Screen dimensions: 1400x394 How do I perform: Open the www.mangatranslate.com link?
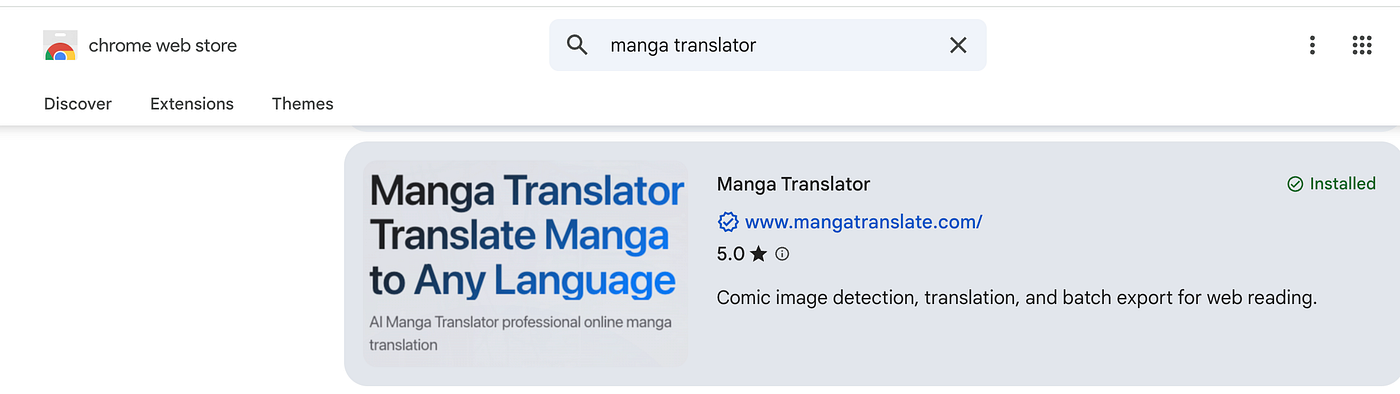[x=864, y=222]
